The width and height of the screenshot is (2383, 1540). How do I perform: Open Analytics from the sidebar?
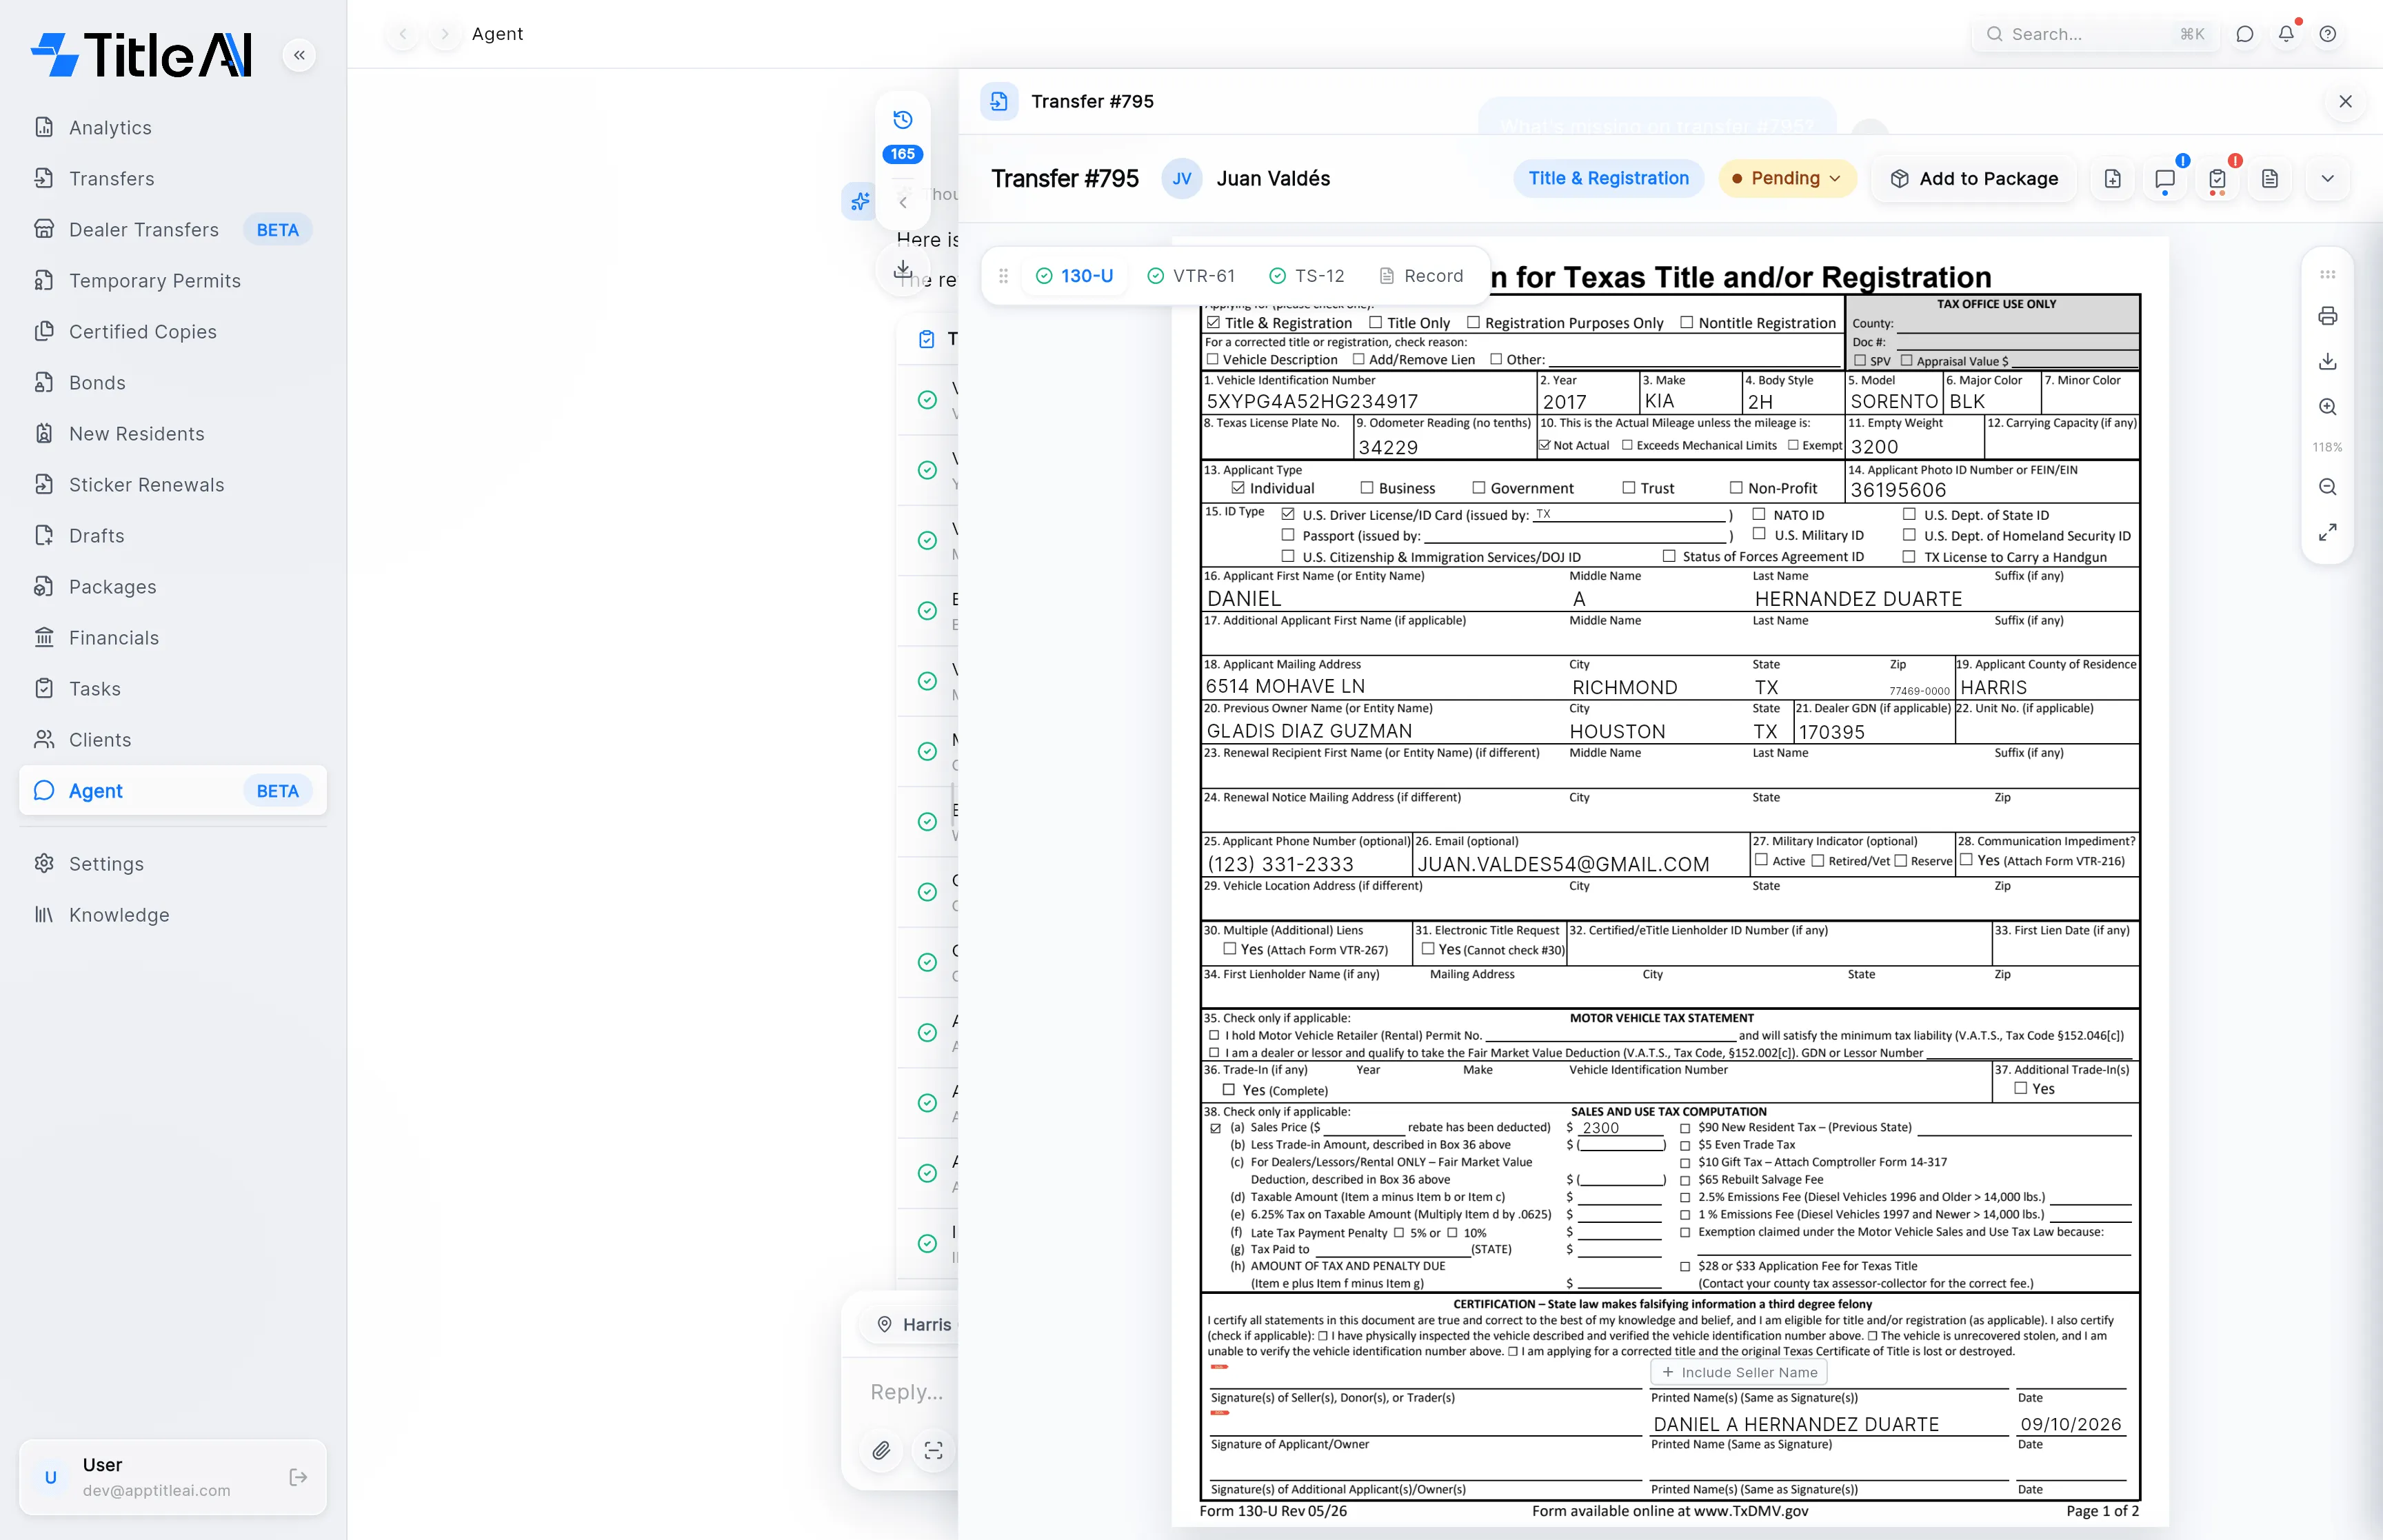click(110, 127)
